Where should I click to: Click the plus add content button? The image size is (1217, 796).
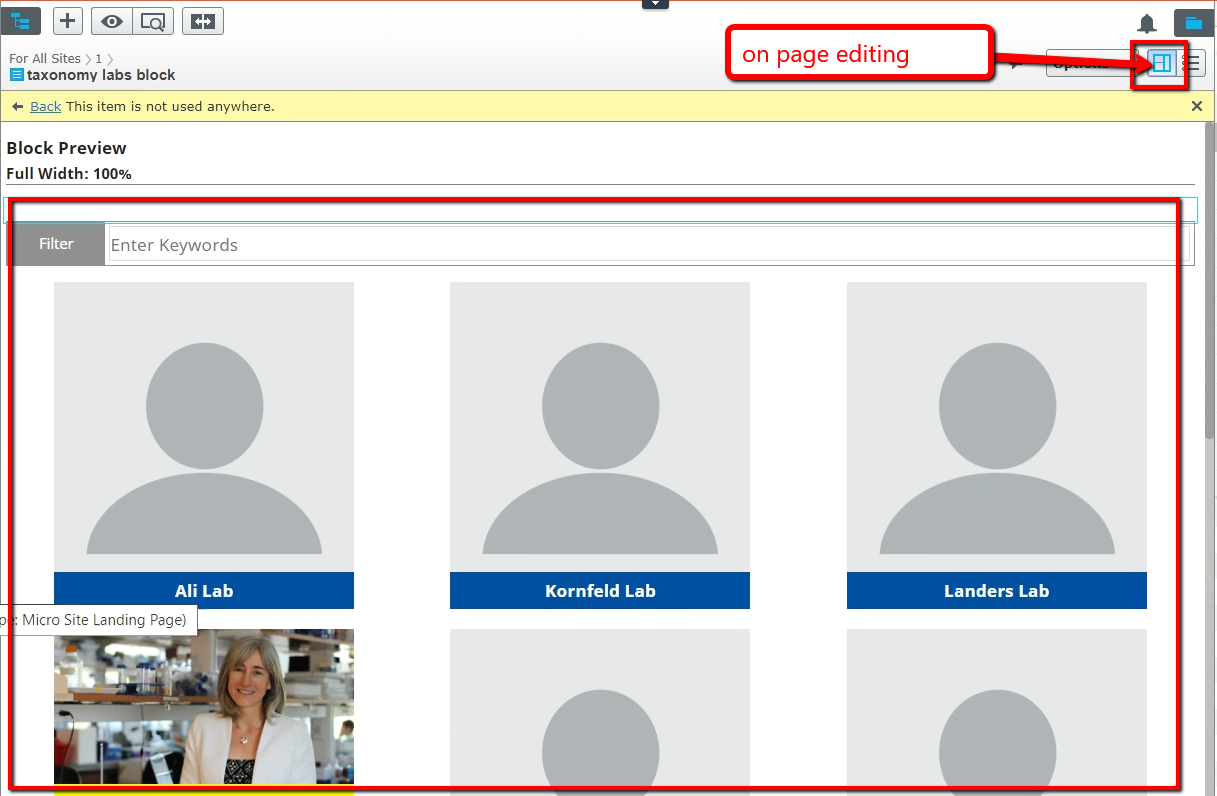tap(67, 21)
